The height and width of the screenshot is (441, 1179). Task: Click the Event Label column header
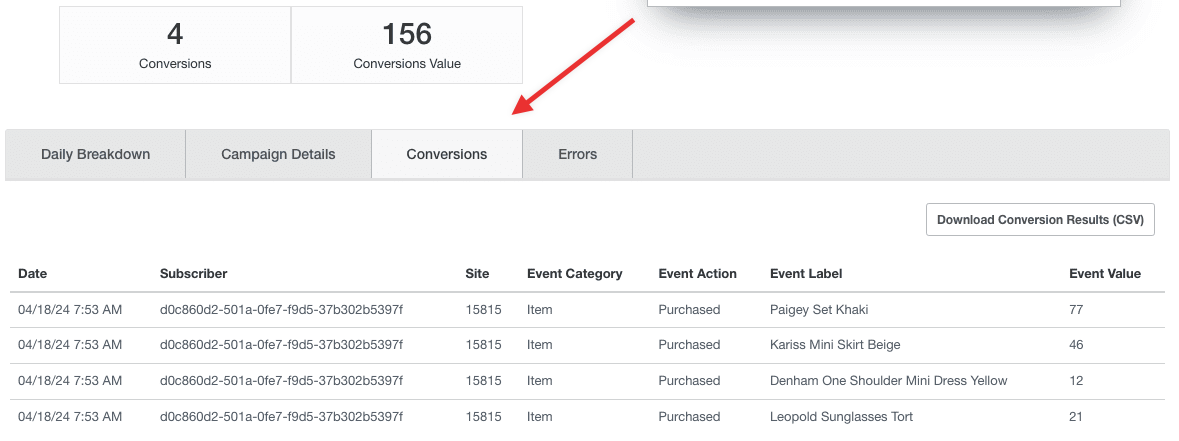806,273
